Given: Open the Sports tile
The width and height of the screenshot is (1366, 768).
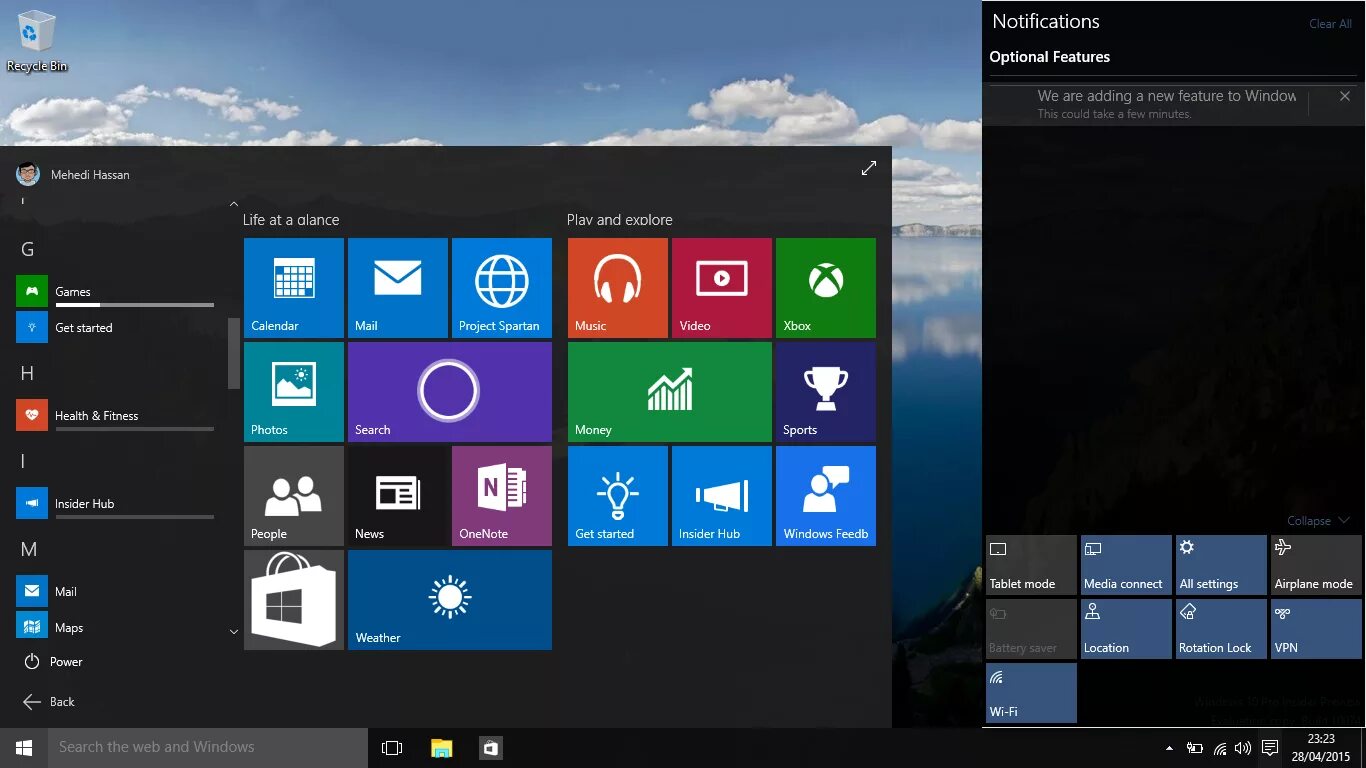Looking at the screenshot, I should click(x=826, y=392).
